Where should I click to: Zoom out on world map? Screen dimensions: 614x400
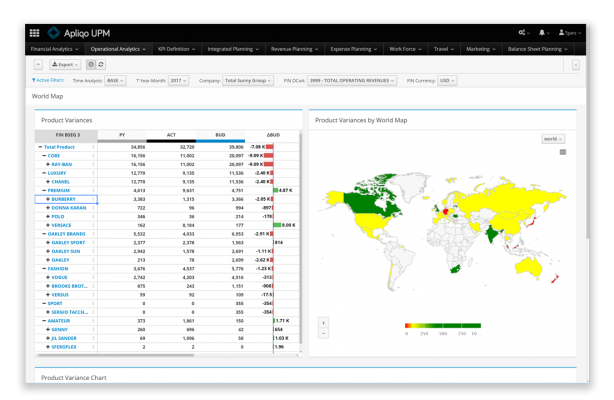click(x=323, y=333)
